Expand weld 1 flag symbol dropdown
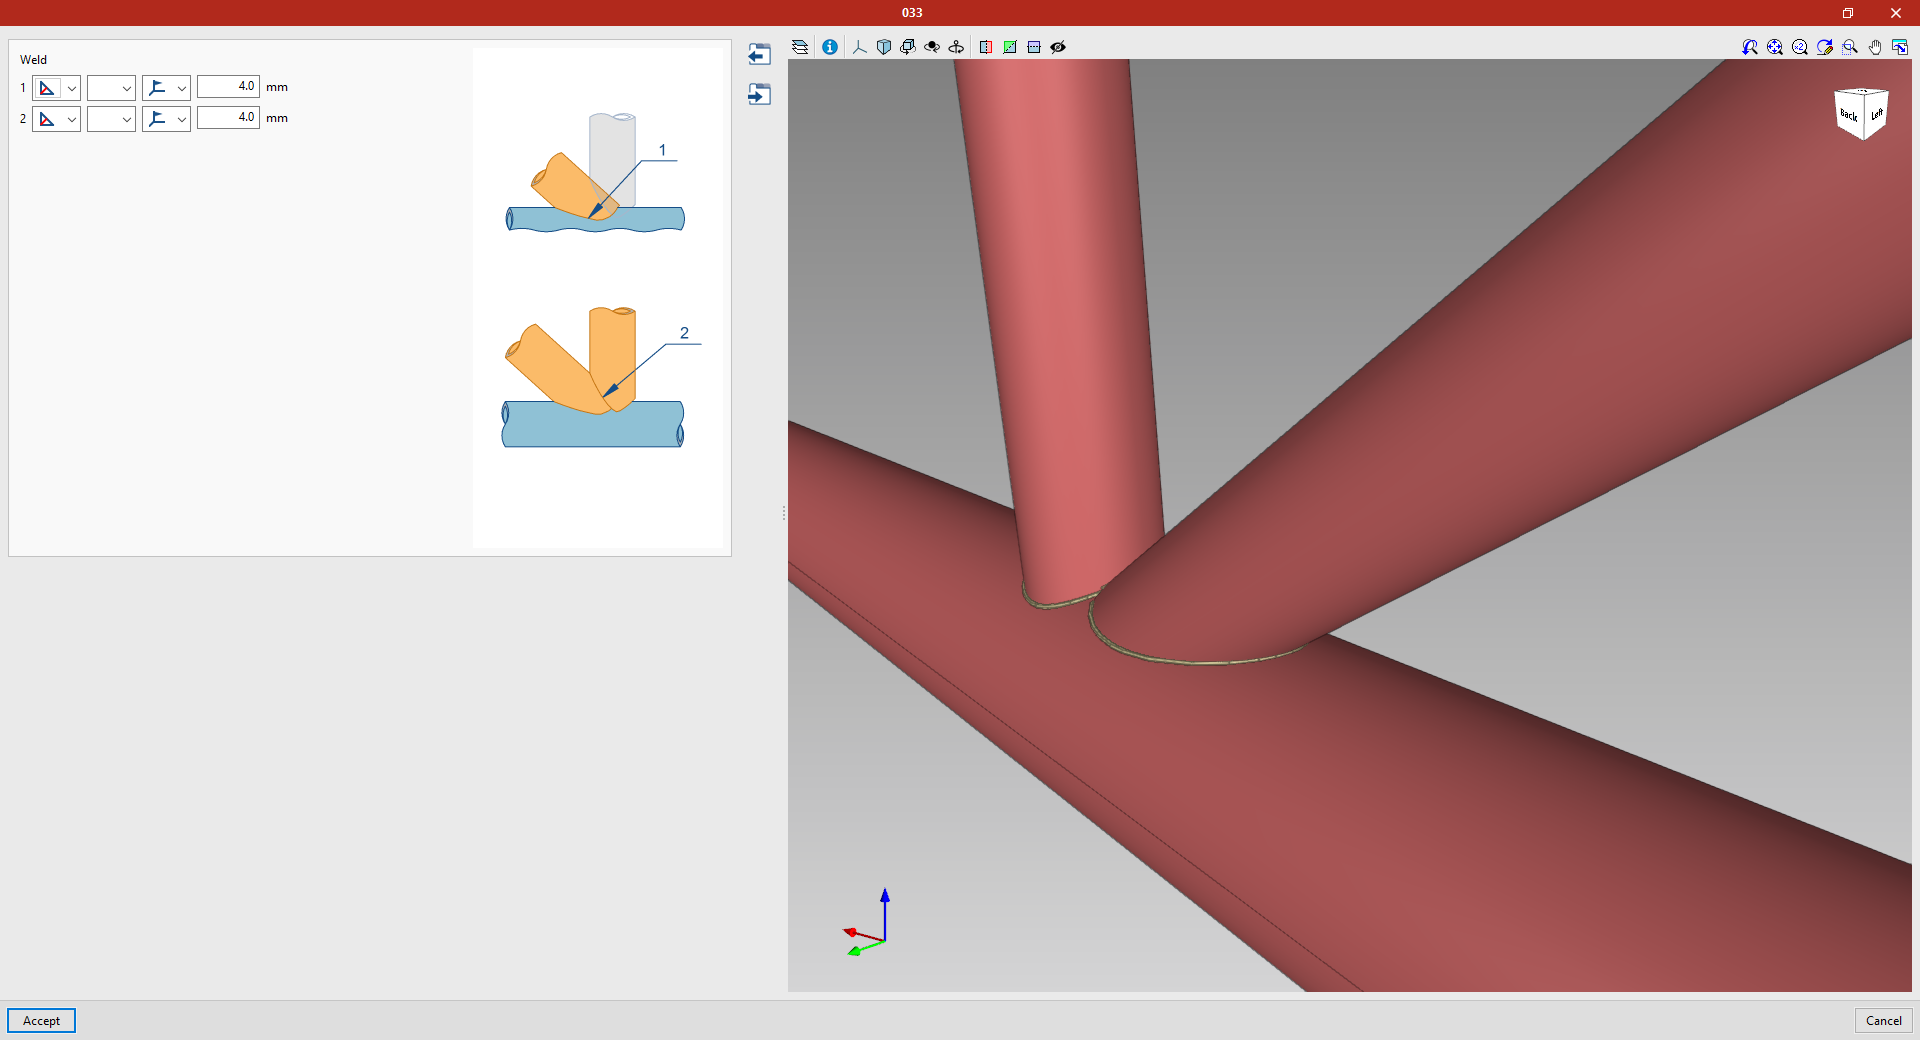This screenshot has width=1920, height=1040. coord(166,88)
